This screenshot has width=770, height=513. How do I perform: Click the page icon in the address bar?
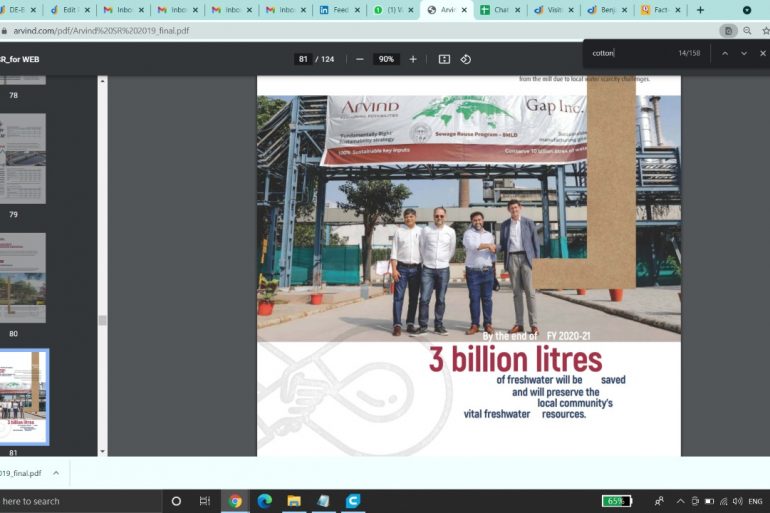pos(728,30)
